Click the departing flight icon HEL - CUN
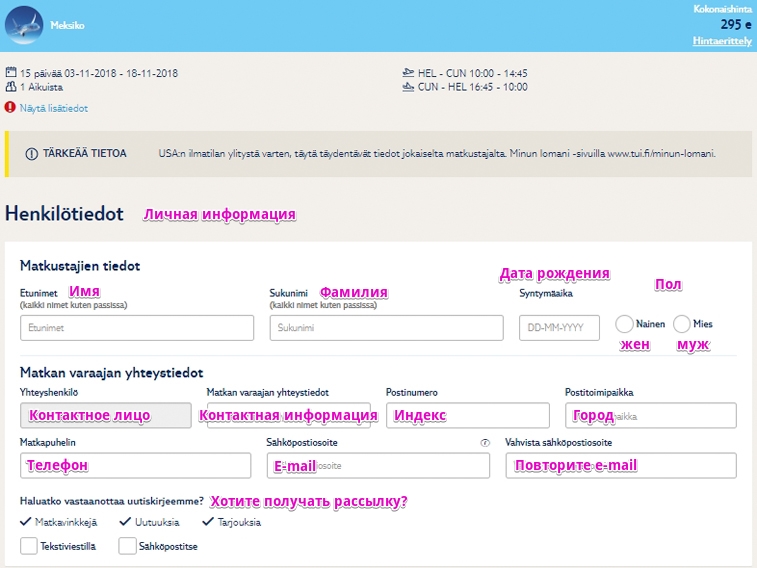The image size is (757, 568). (x=408, y=72)
